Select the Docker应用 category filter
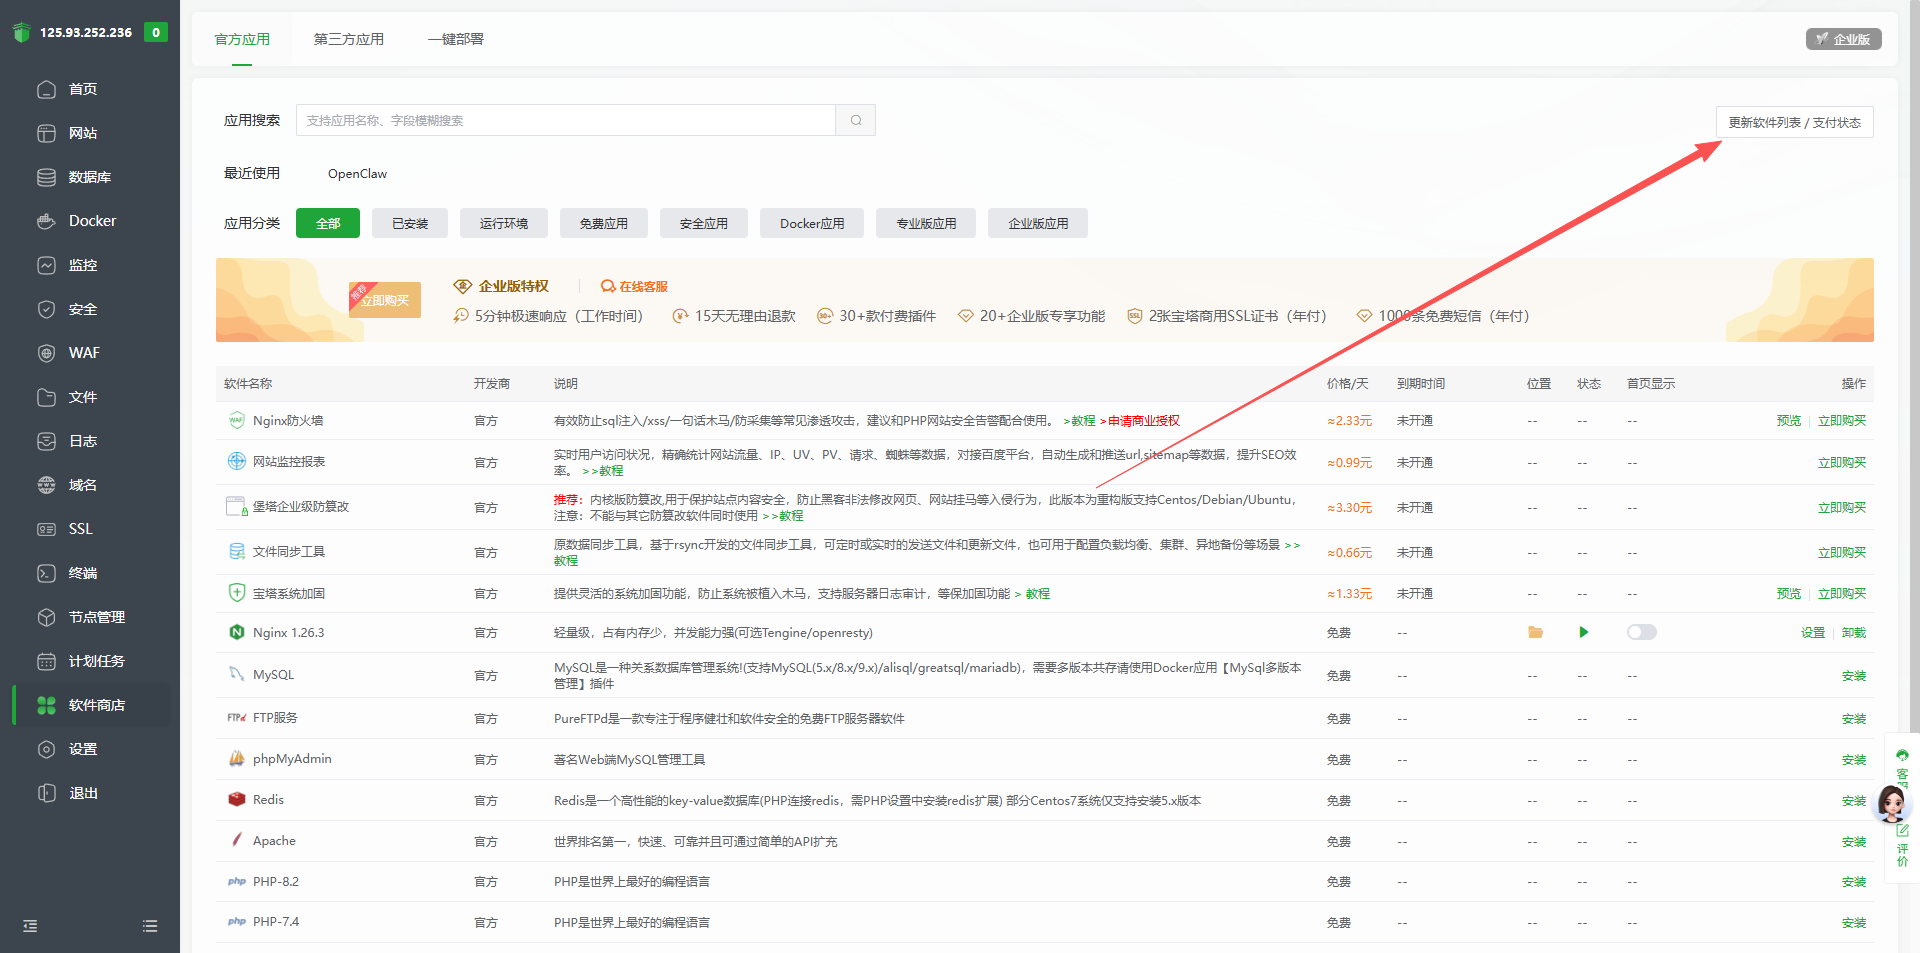The height and width of the screenshot is (953, 1920). point(812,223)
